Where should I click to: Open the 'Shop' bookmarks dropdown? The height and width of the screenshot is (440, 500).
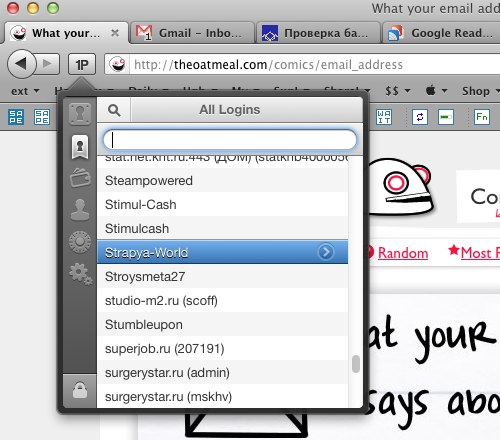pos(480,91)
